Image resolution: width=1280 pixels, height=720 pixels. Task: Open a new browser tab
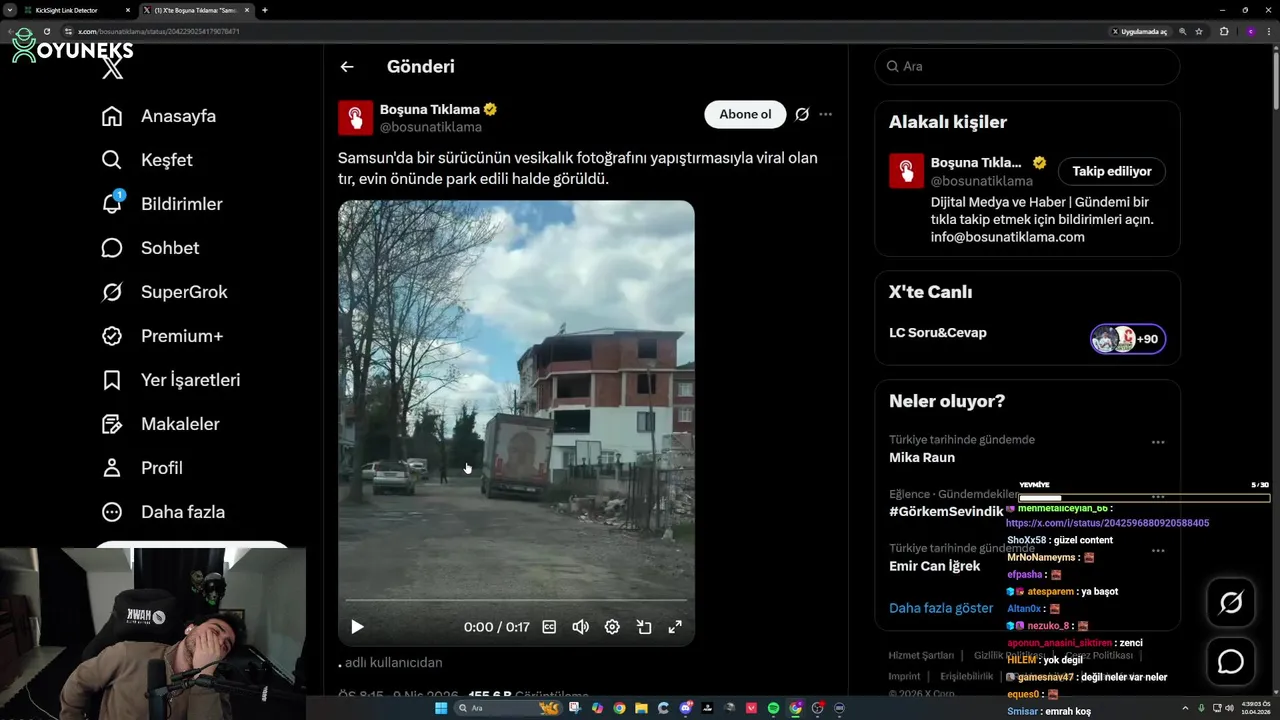click(264, 10)
